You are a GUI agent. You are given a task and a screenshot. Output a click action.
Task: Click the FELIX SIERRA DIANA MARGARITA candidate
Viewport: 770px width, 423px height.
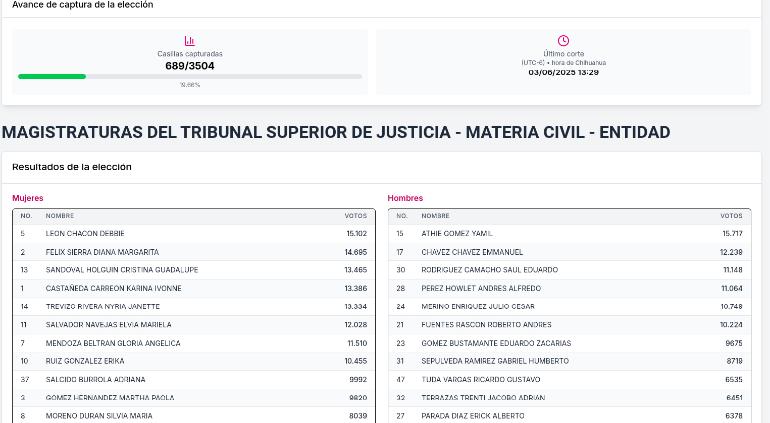click(102, 252)
